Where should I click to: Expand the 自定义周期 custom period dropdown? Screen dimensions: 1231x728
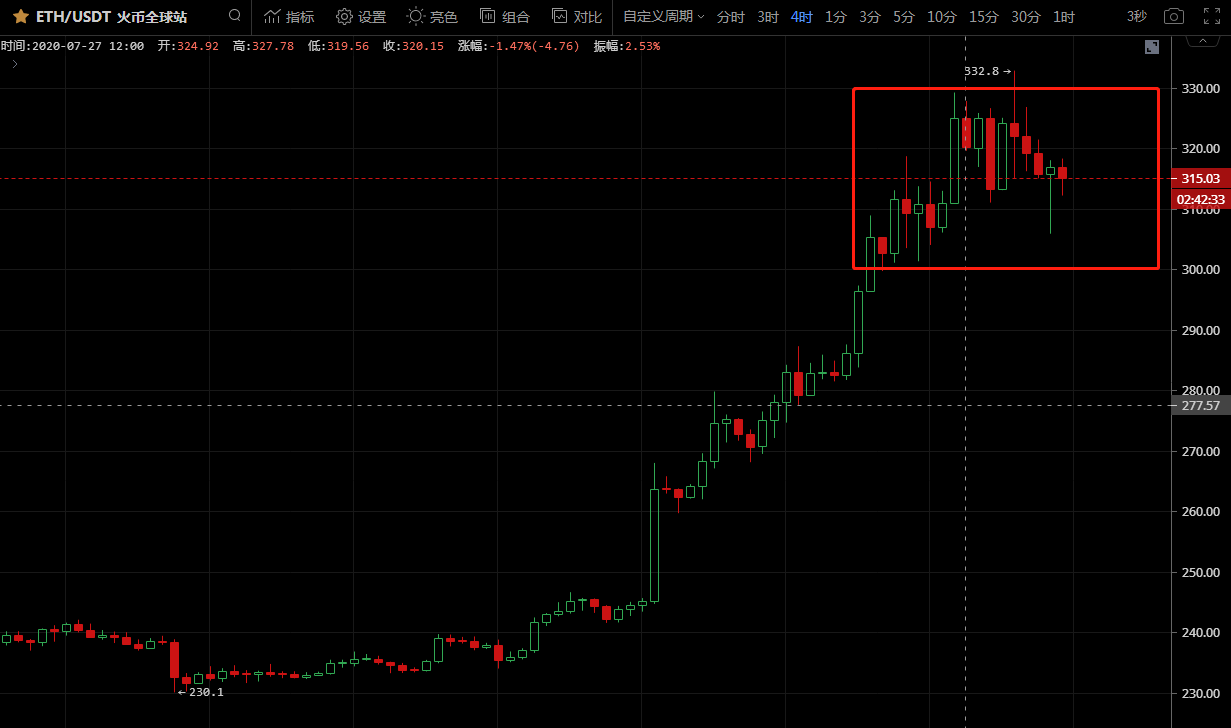[663, 17]
